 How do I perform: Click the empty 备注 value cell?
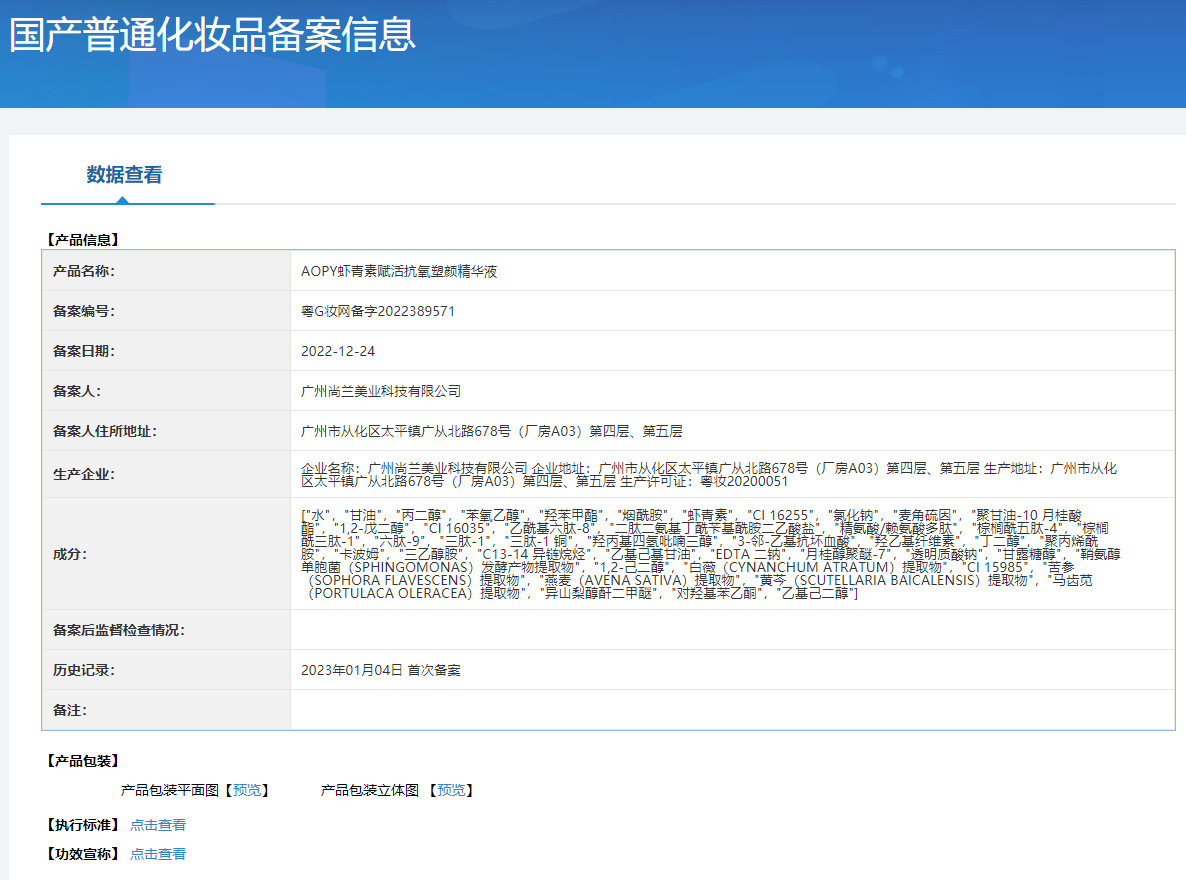click(x=730, y=710)
